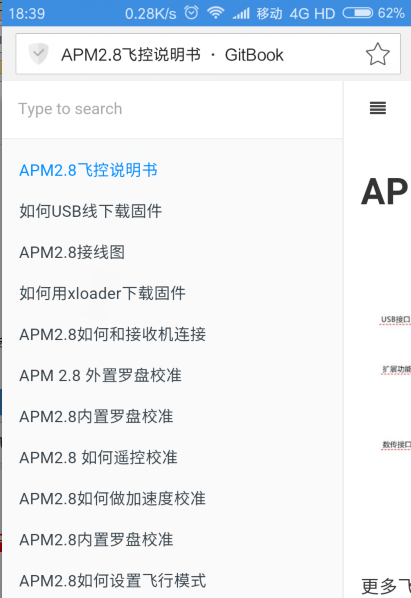Screen dimensions: 411x598
Task: Open 如何用xloader下载固件 chapter
Action: pos(103,293)
